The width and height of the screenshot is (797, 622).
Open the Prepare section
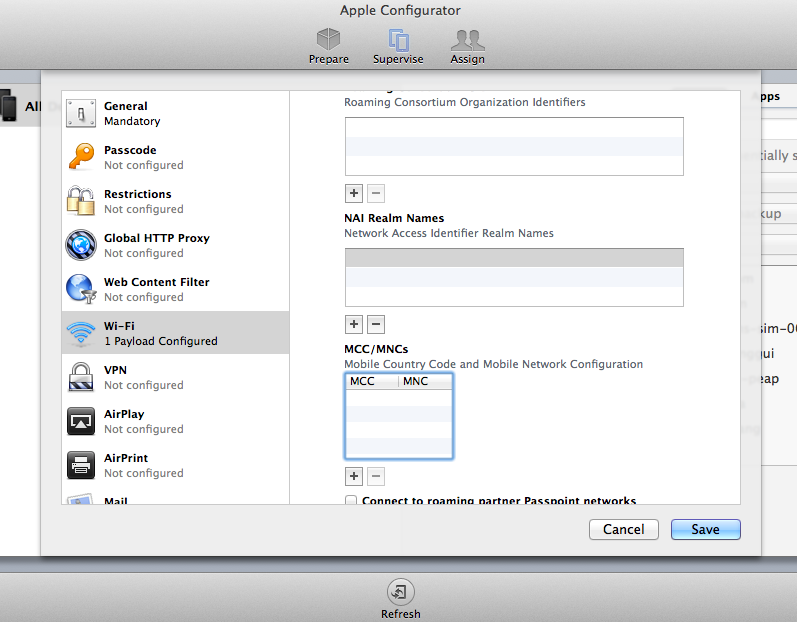pyautogui.click(x=328, y=46)
